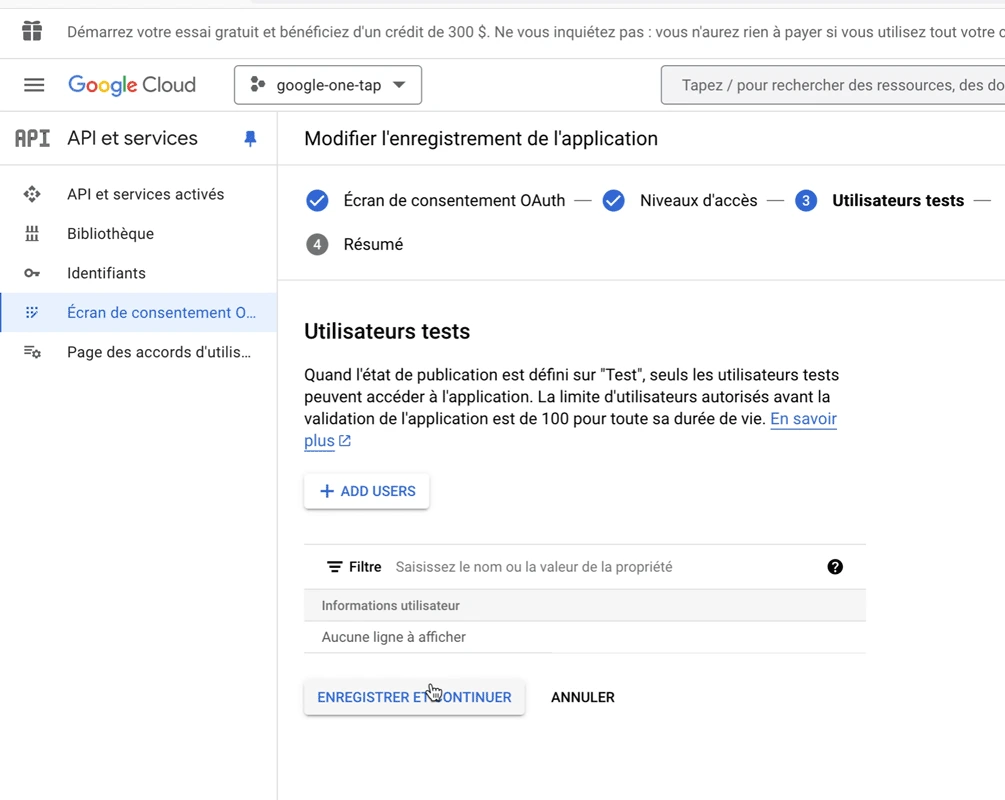
Task: Click the Filtre icon in table
Action: (x=335, y=567)
